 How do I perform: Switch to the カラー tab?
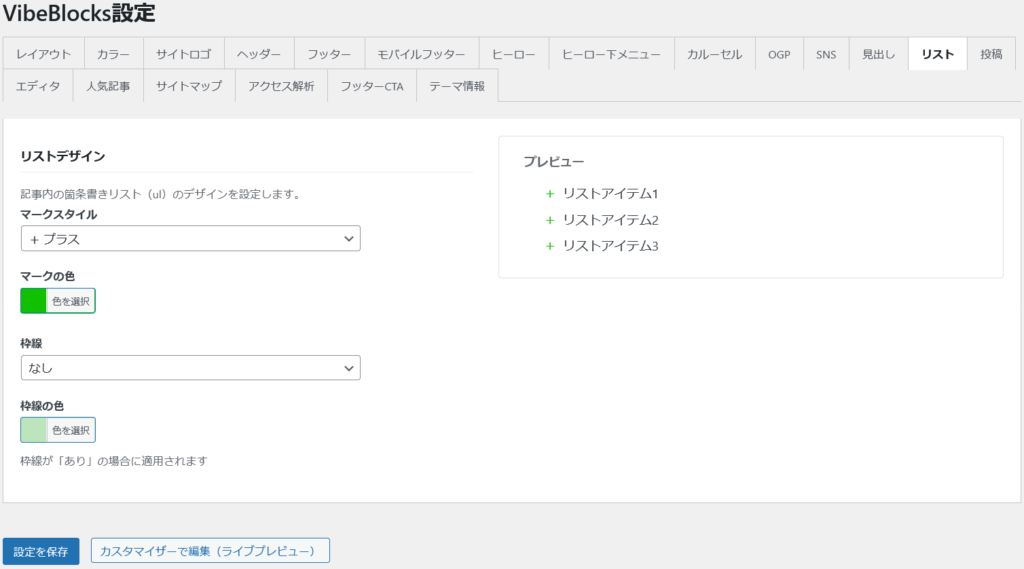(114, 54)
